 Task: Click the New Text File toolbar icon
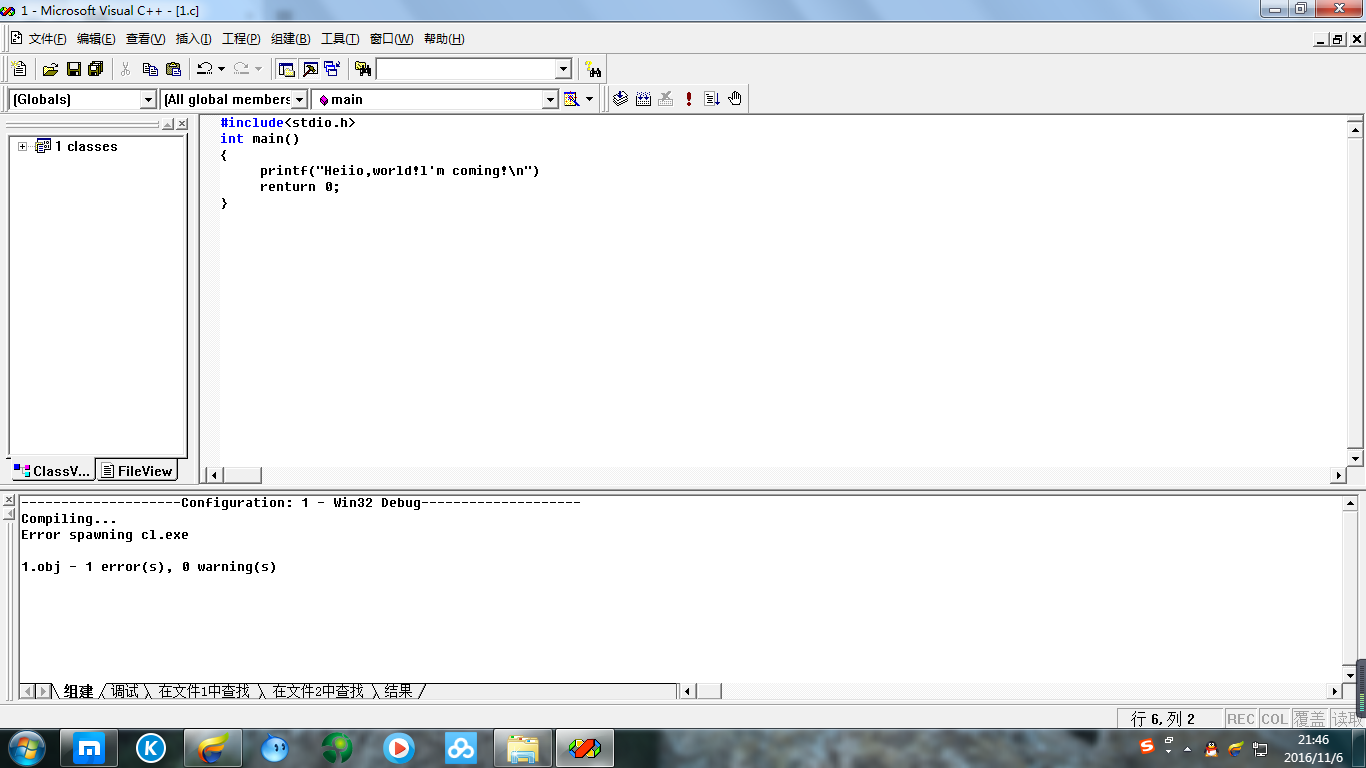click(x=19, y=69)
